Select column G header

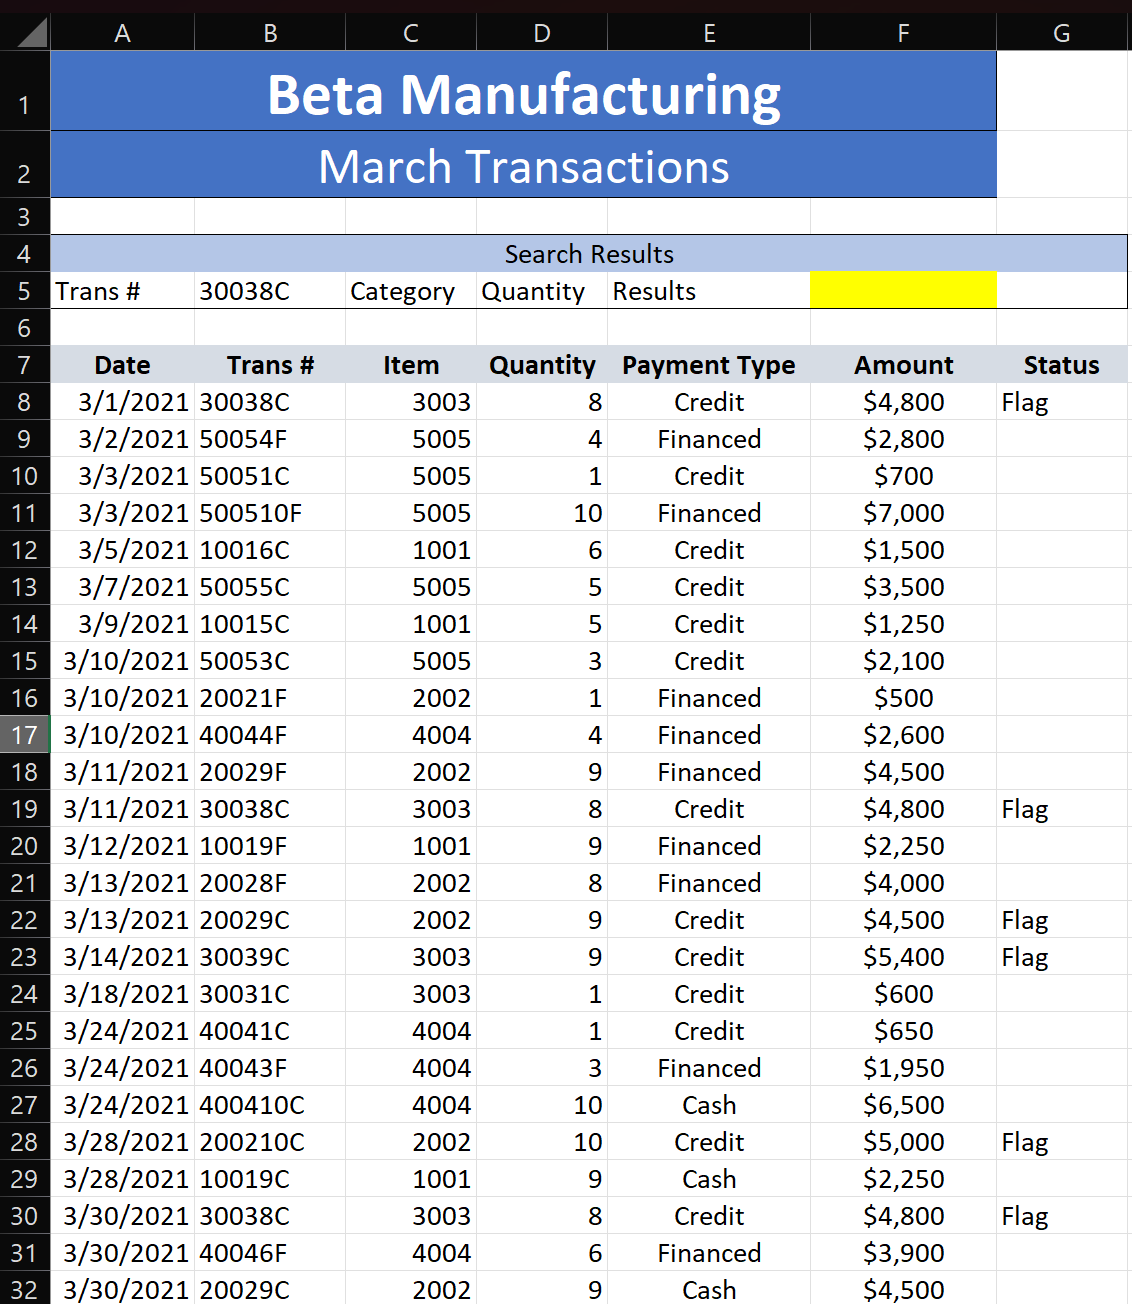click(x=1062, y=33)
